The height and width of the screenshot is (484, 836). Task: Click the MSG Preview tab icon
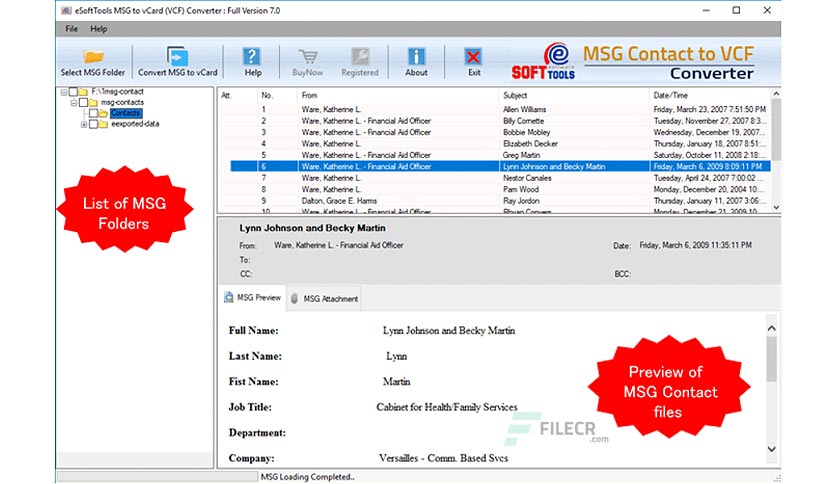click(229, 297)
